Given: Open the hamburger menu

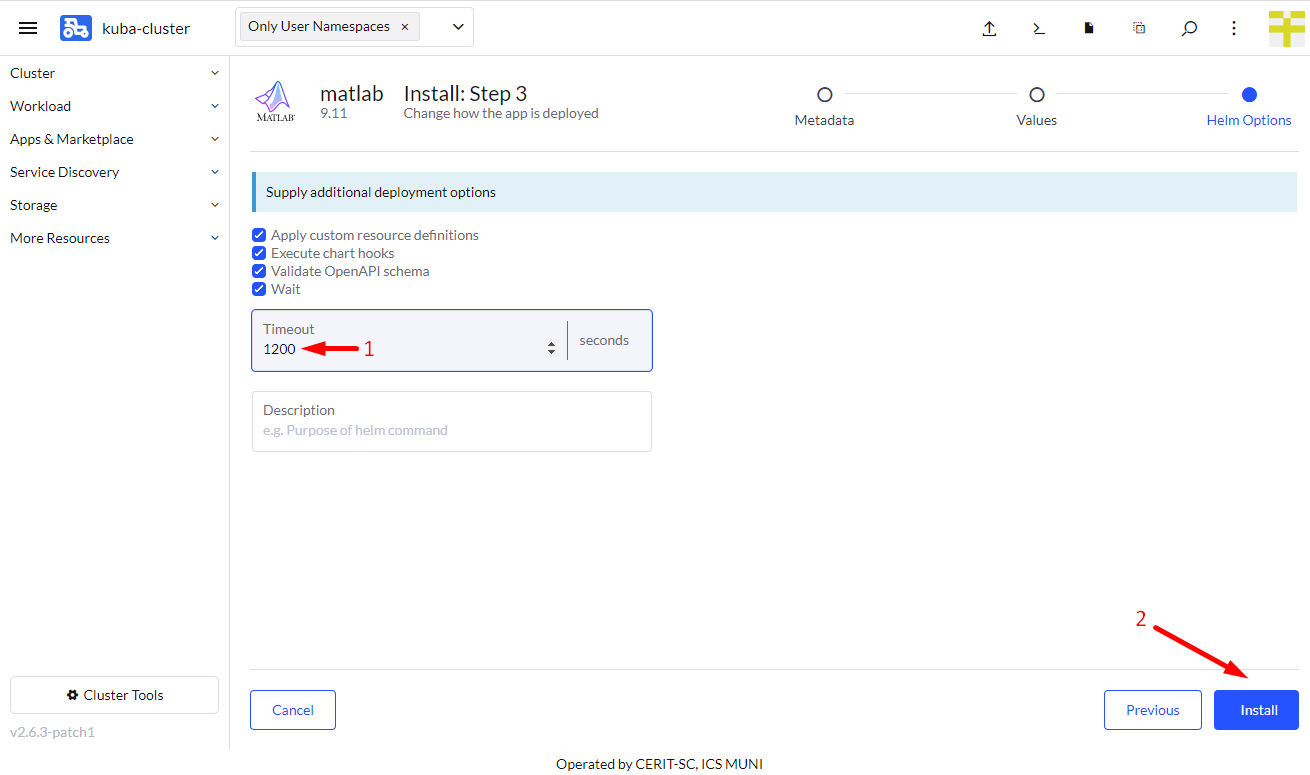Looking at the screenshot, I should click(x=27, y=27).
